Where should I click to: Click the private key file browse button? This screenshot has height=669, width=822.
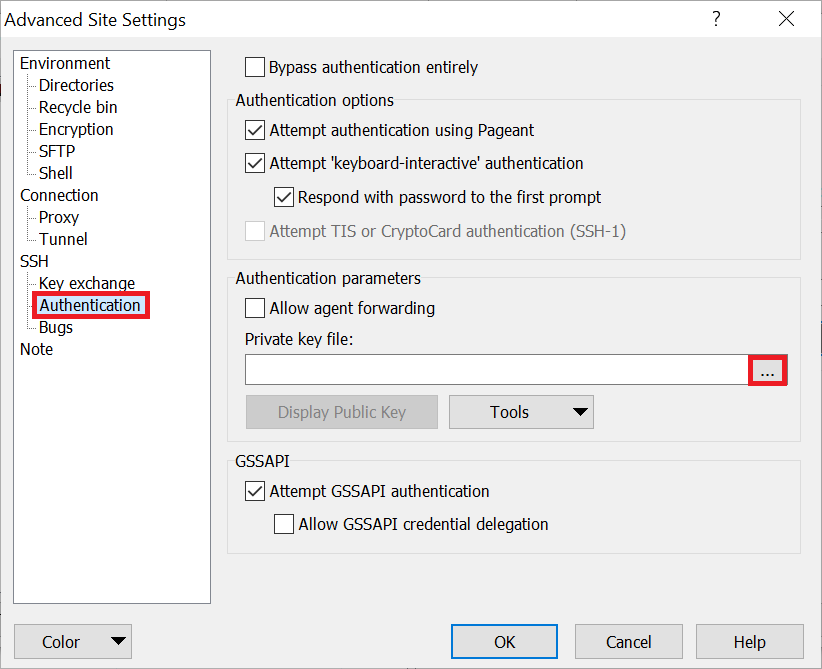tap(768, 370)
